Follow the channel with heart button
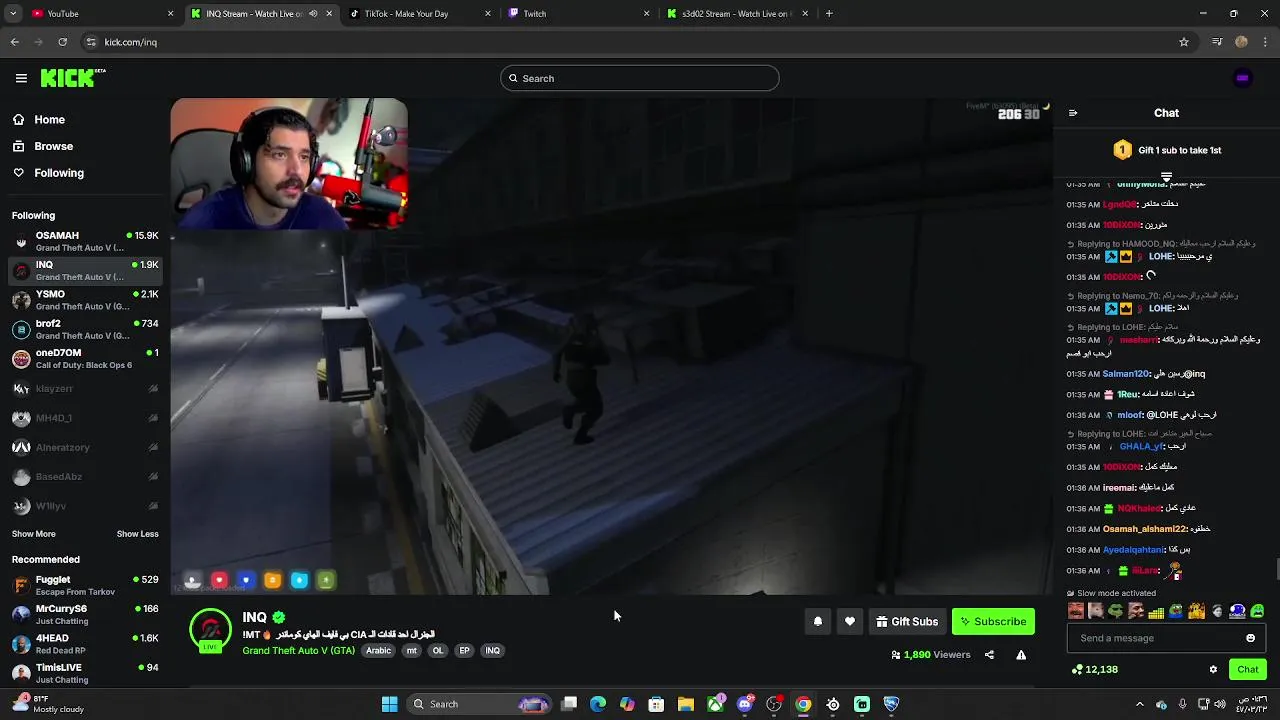Screen dimensions: 1280x720 click(850, 621)
